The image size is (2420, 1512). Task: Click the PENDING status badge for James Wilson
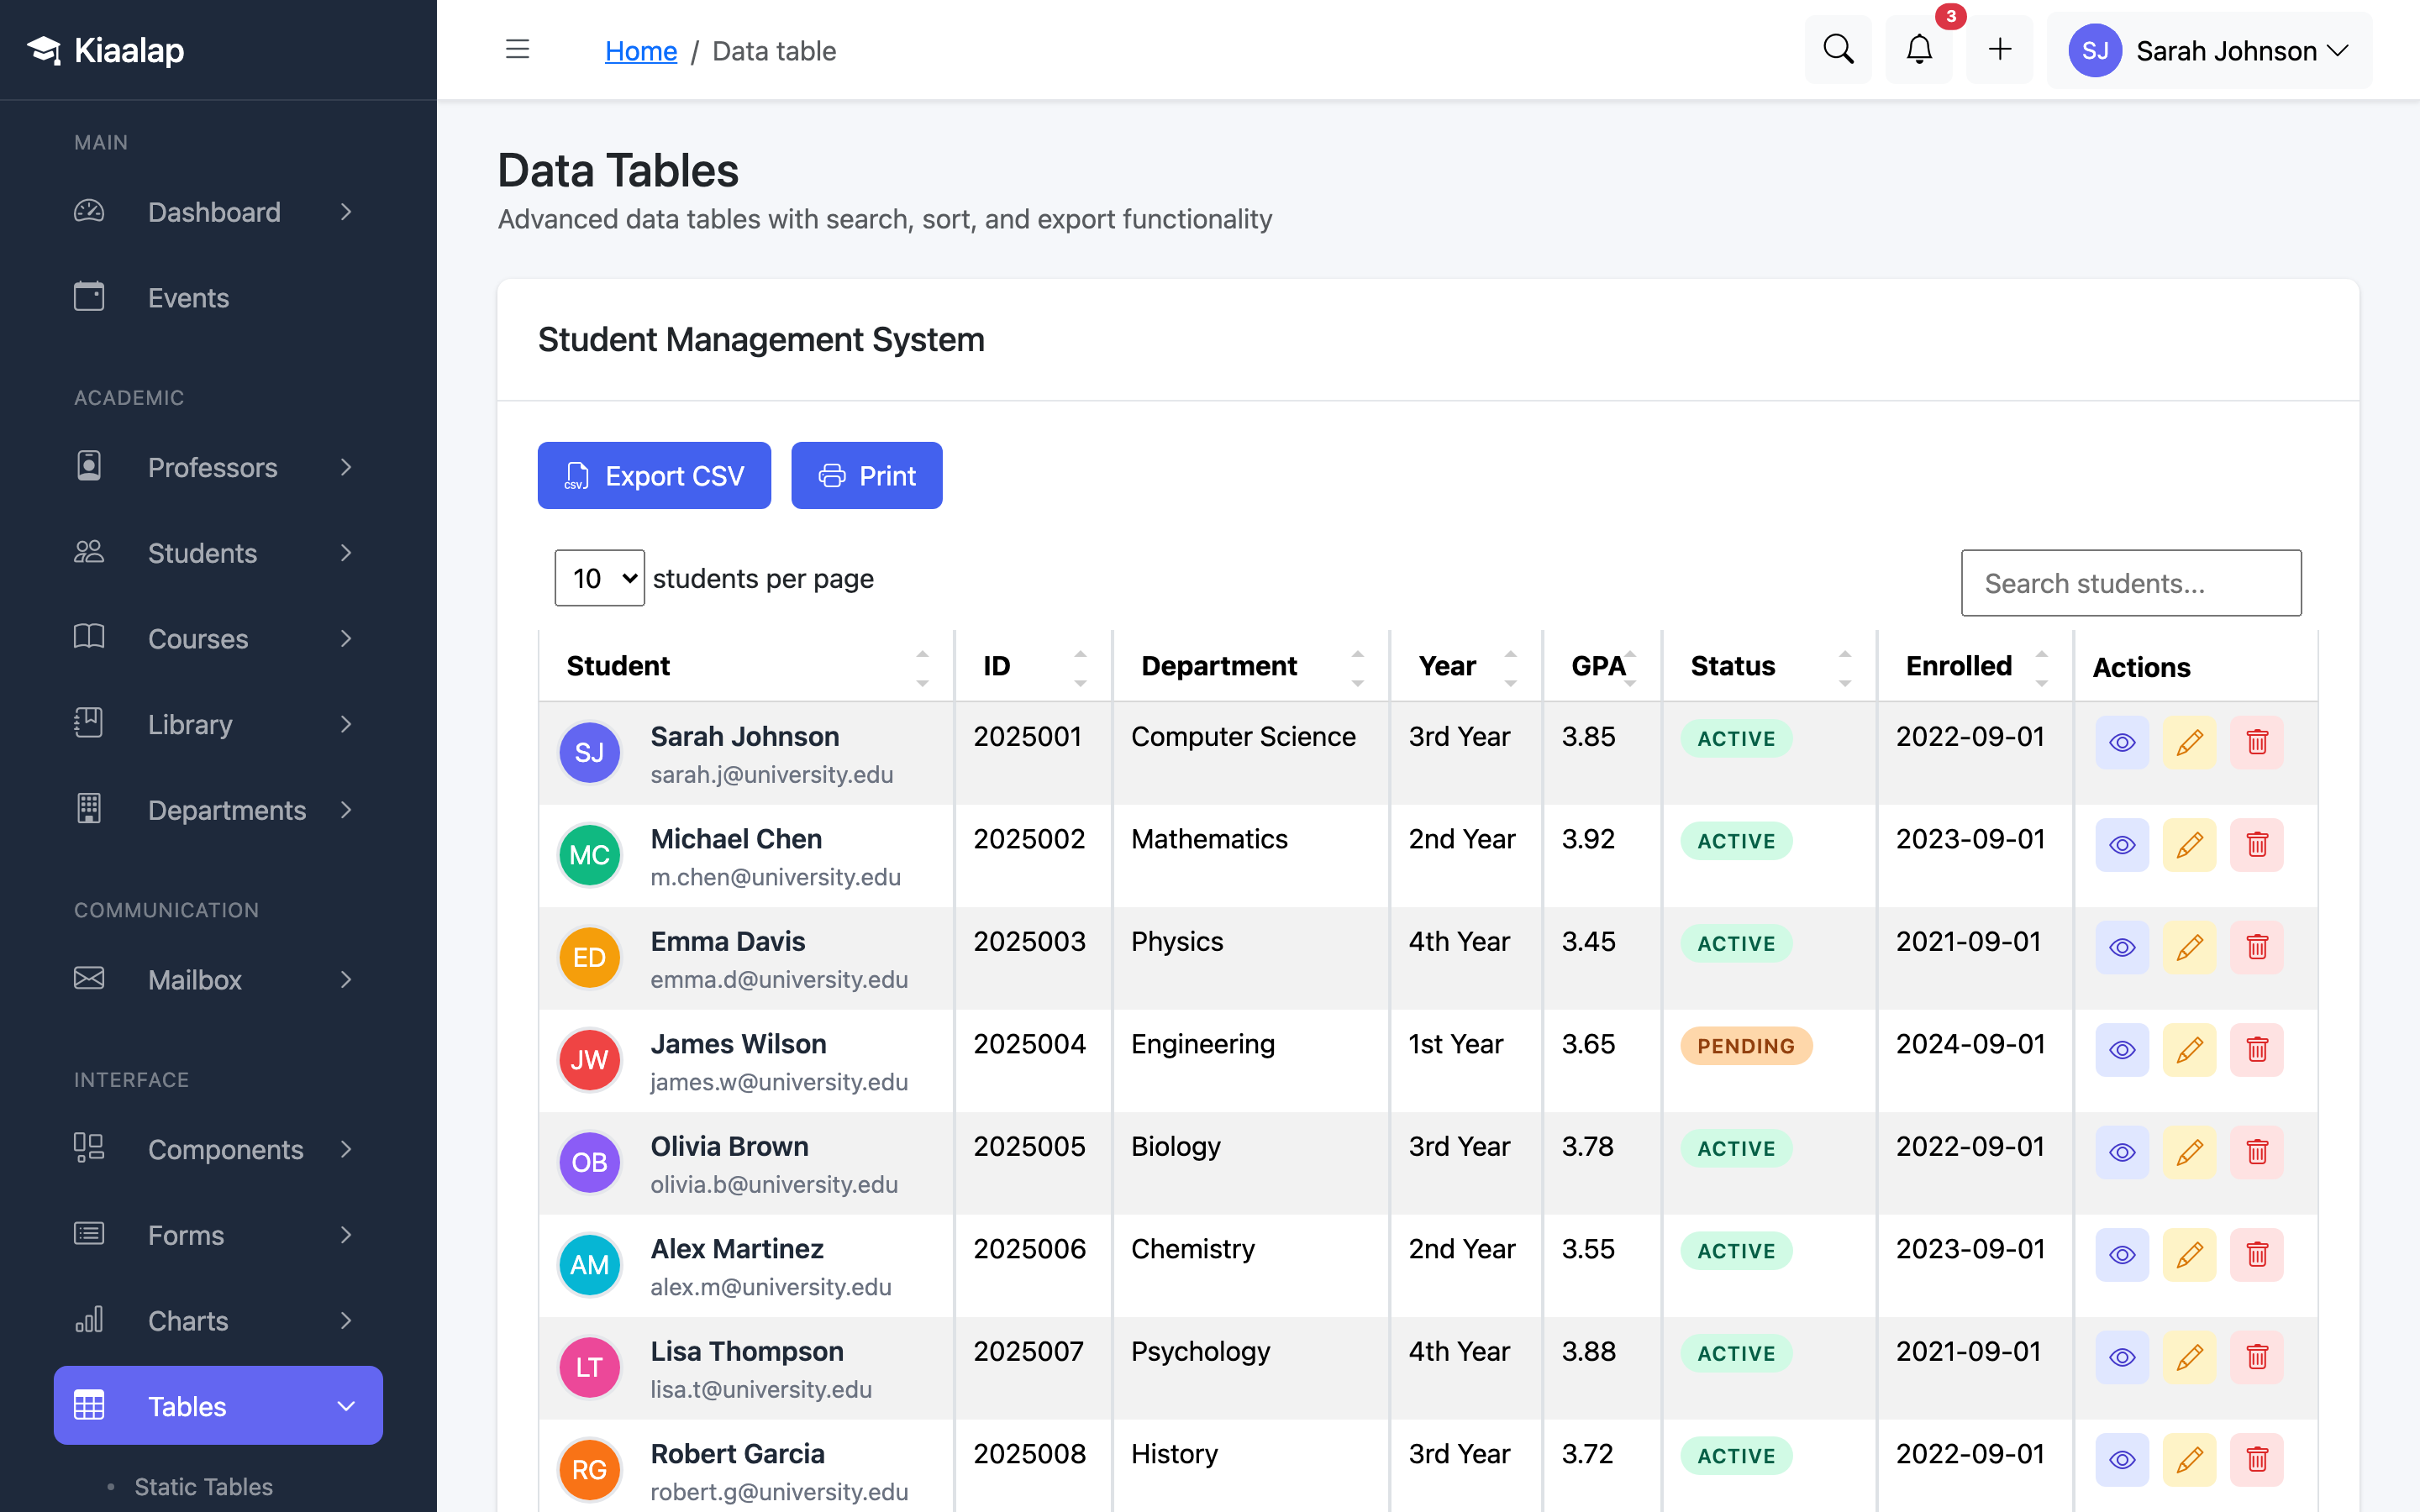(x=1746, y=1046)
